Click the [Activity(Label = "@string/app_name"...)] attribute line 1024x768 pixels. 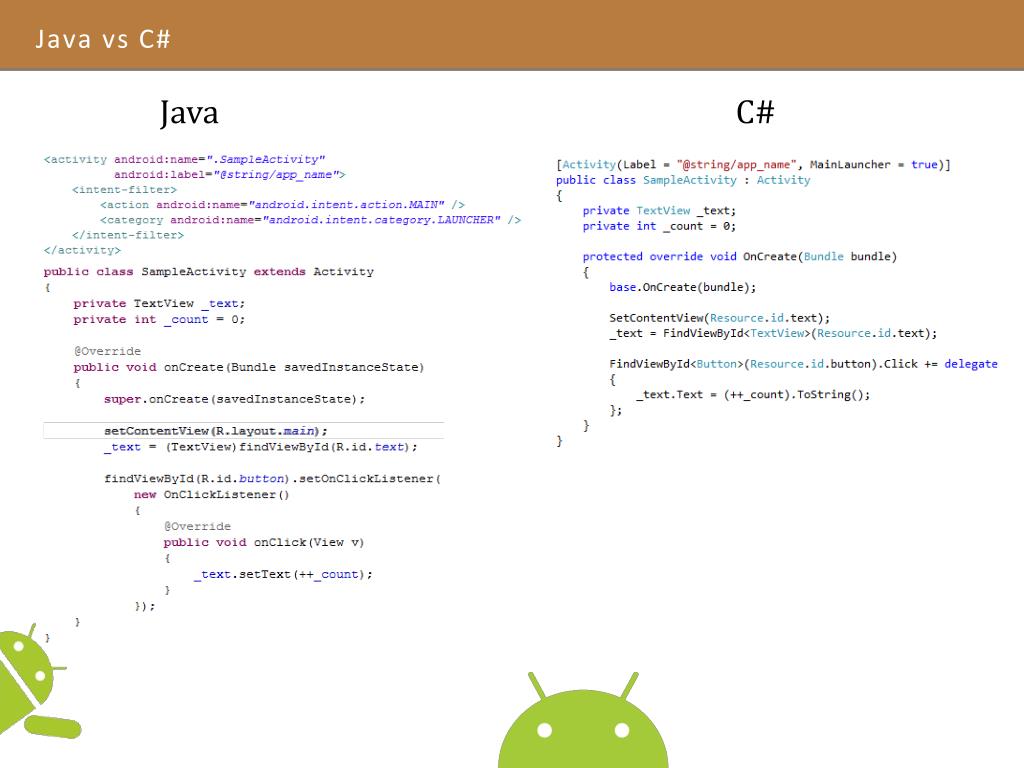click(x=754, y=165)
